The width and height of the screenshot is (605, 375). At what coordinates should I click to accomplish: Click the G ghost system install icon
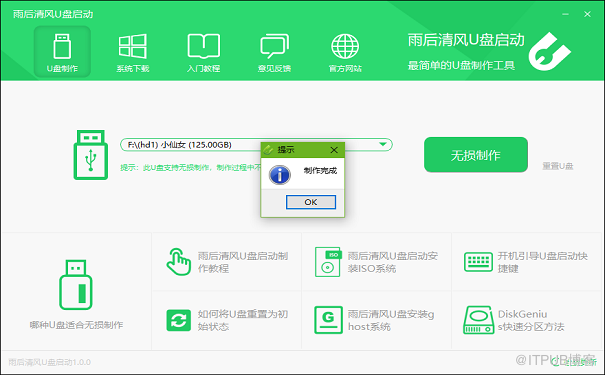point(328,320)
